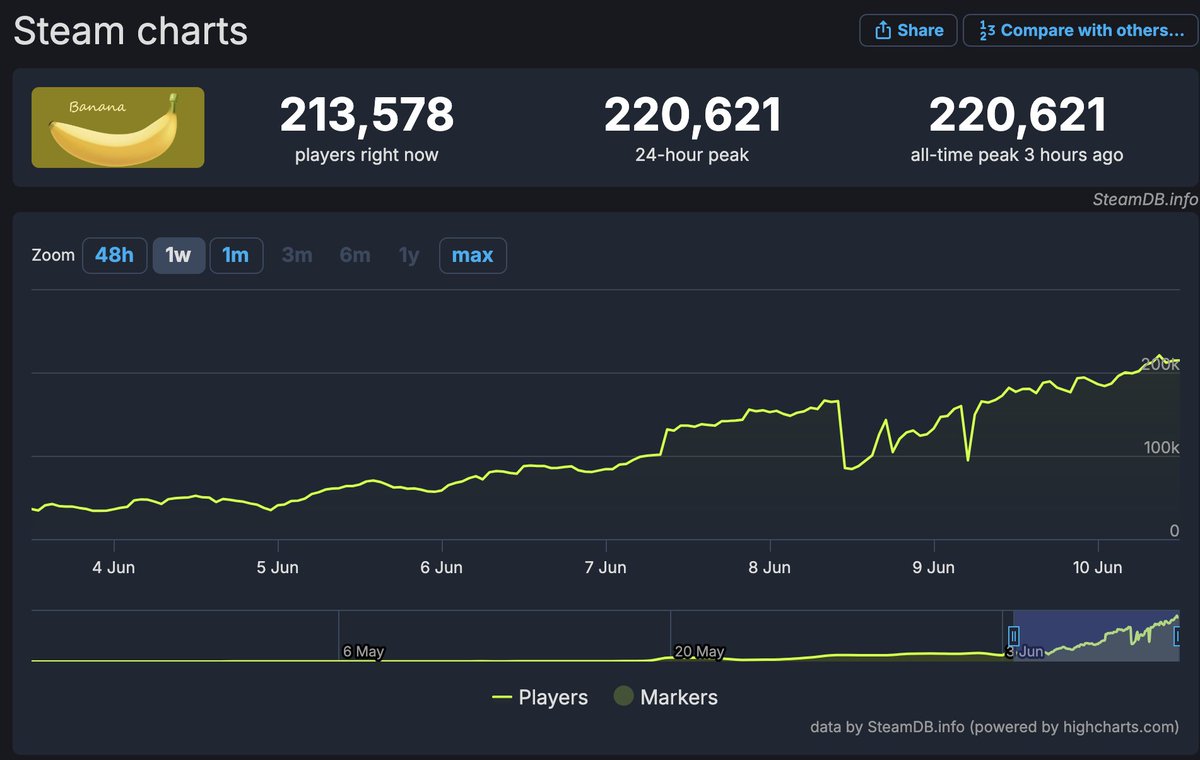Click the share icon in Share button
The width and height of the screenshot is (1200, 760).
[x=883, y=30]
